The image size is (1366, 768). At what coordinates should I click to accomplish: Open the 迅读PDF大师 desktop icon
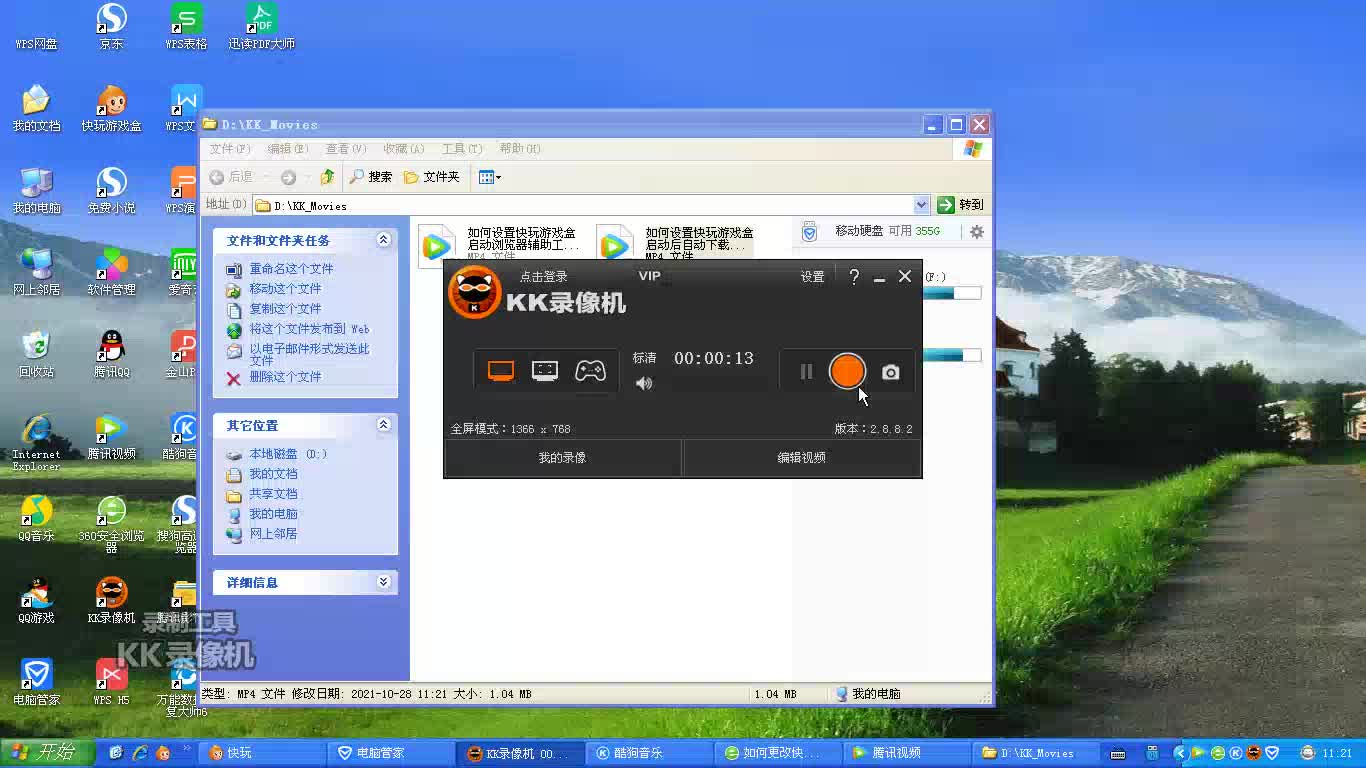261,26
